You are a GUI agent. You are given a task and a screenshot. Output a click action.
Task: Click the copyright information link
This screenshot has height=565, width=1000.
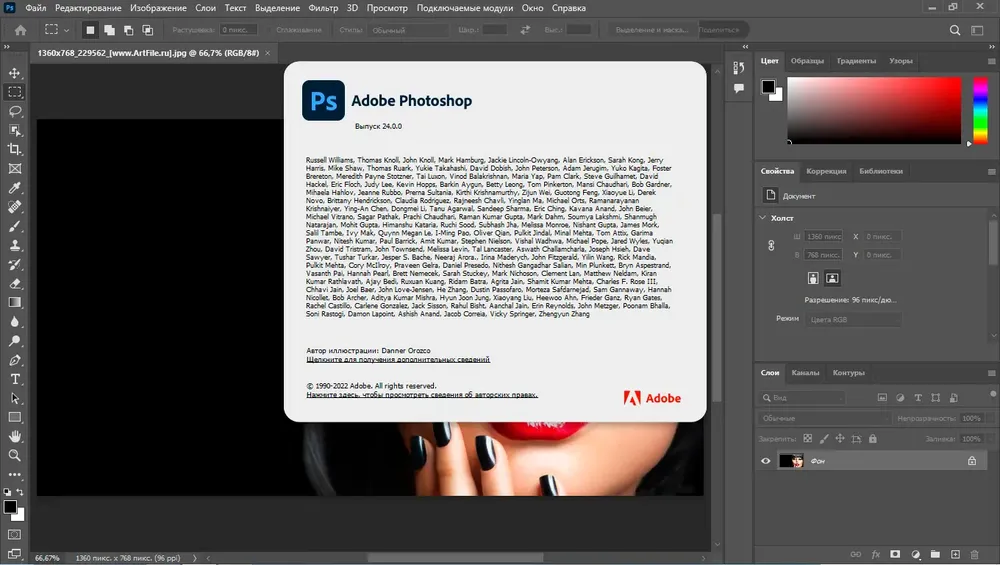click(422, 395)
